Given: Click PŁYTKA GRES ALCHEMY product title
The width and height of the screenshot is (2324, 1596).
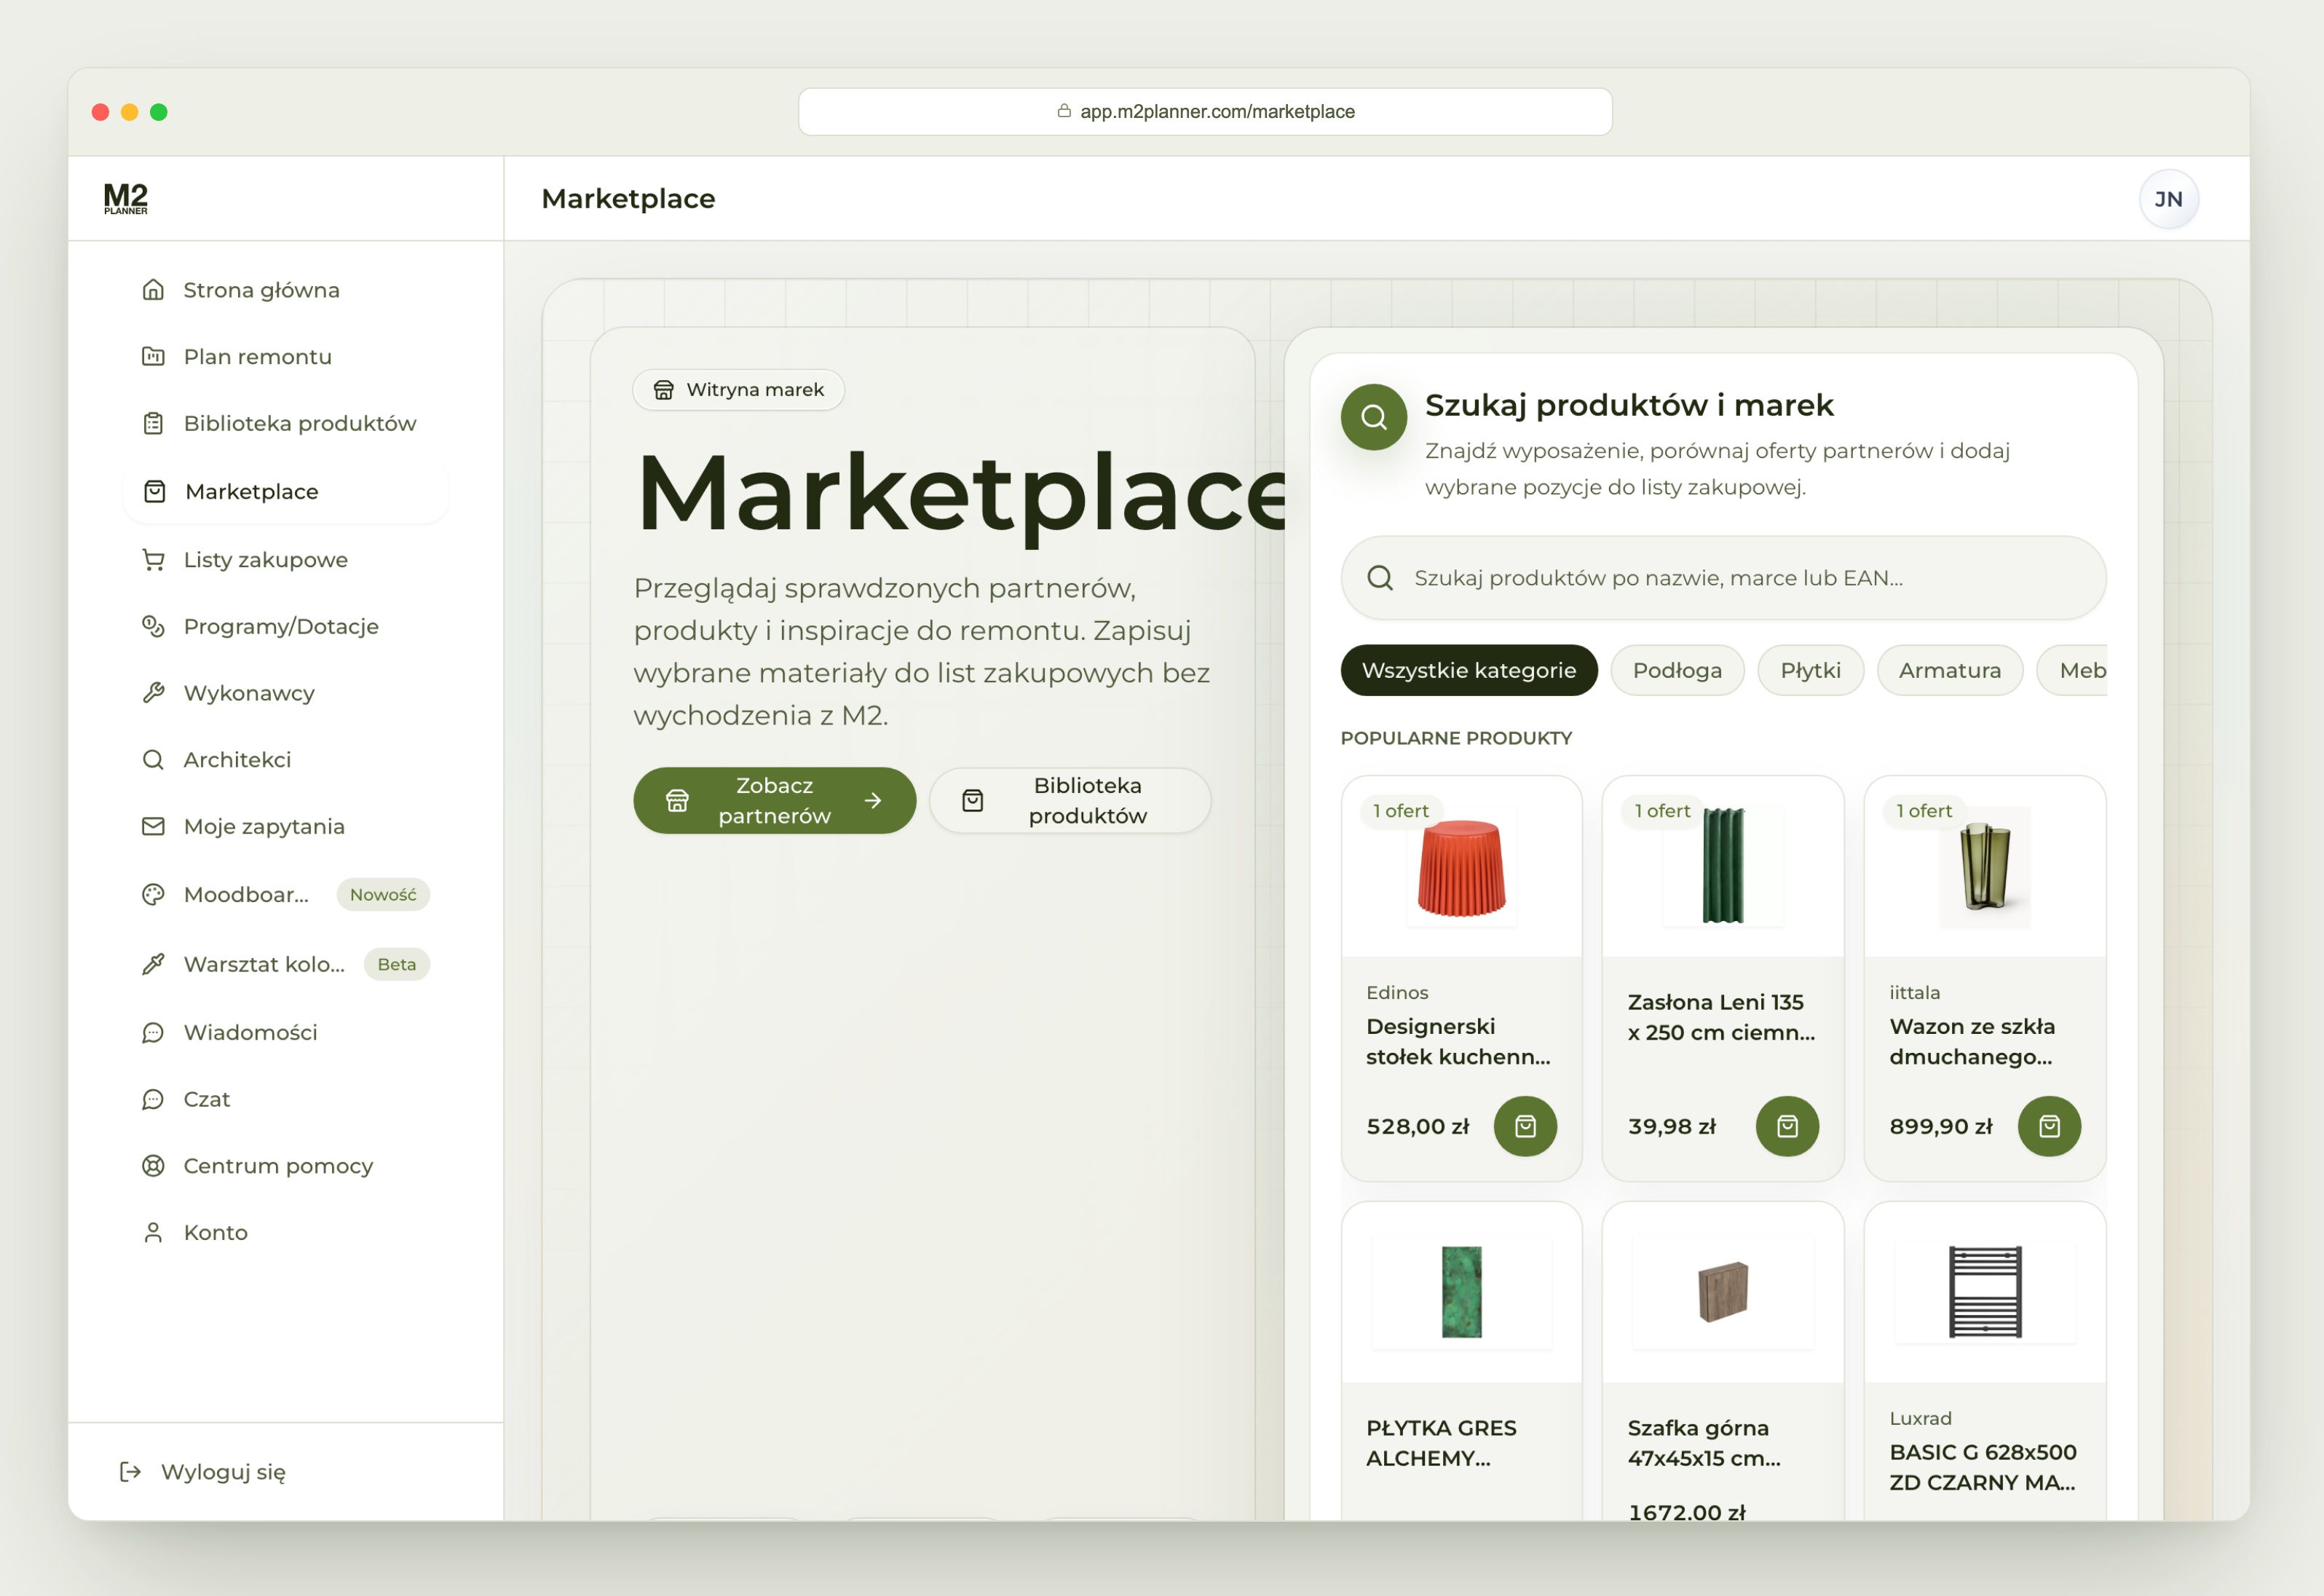Looking at the screenshot, I should pyautogui.click(x=1441, y=1443).
